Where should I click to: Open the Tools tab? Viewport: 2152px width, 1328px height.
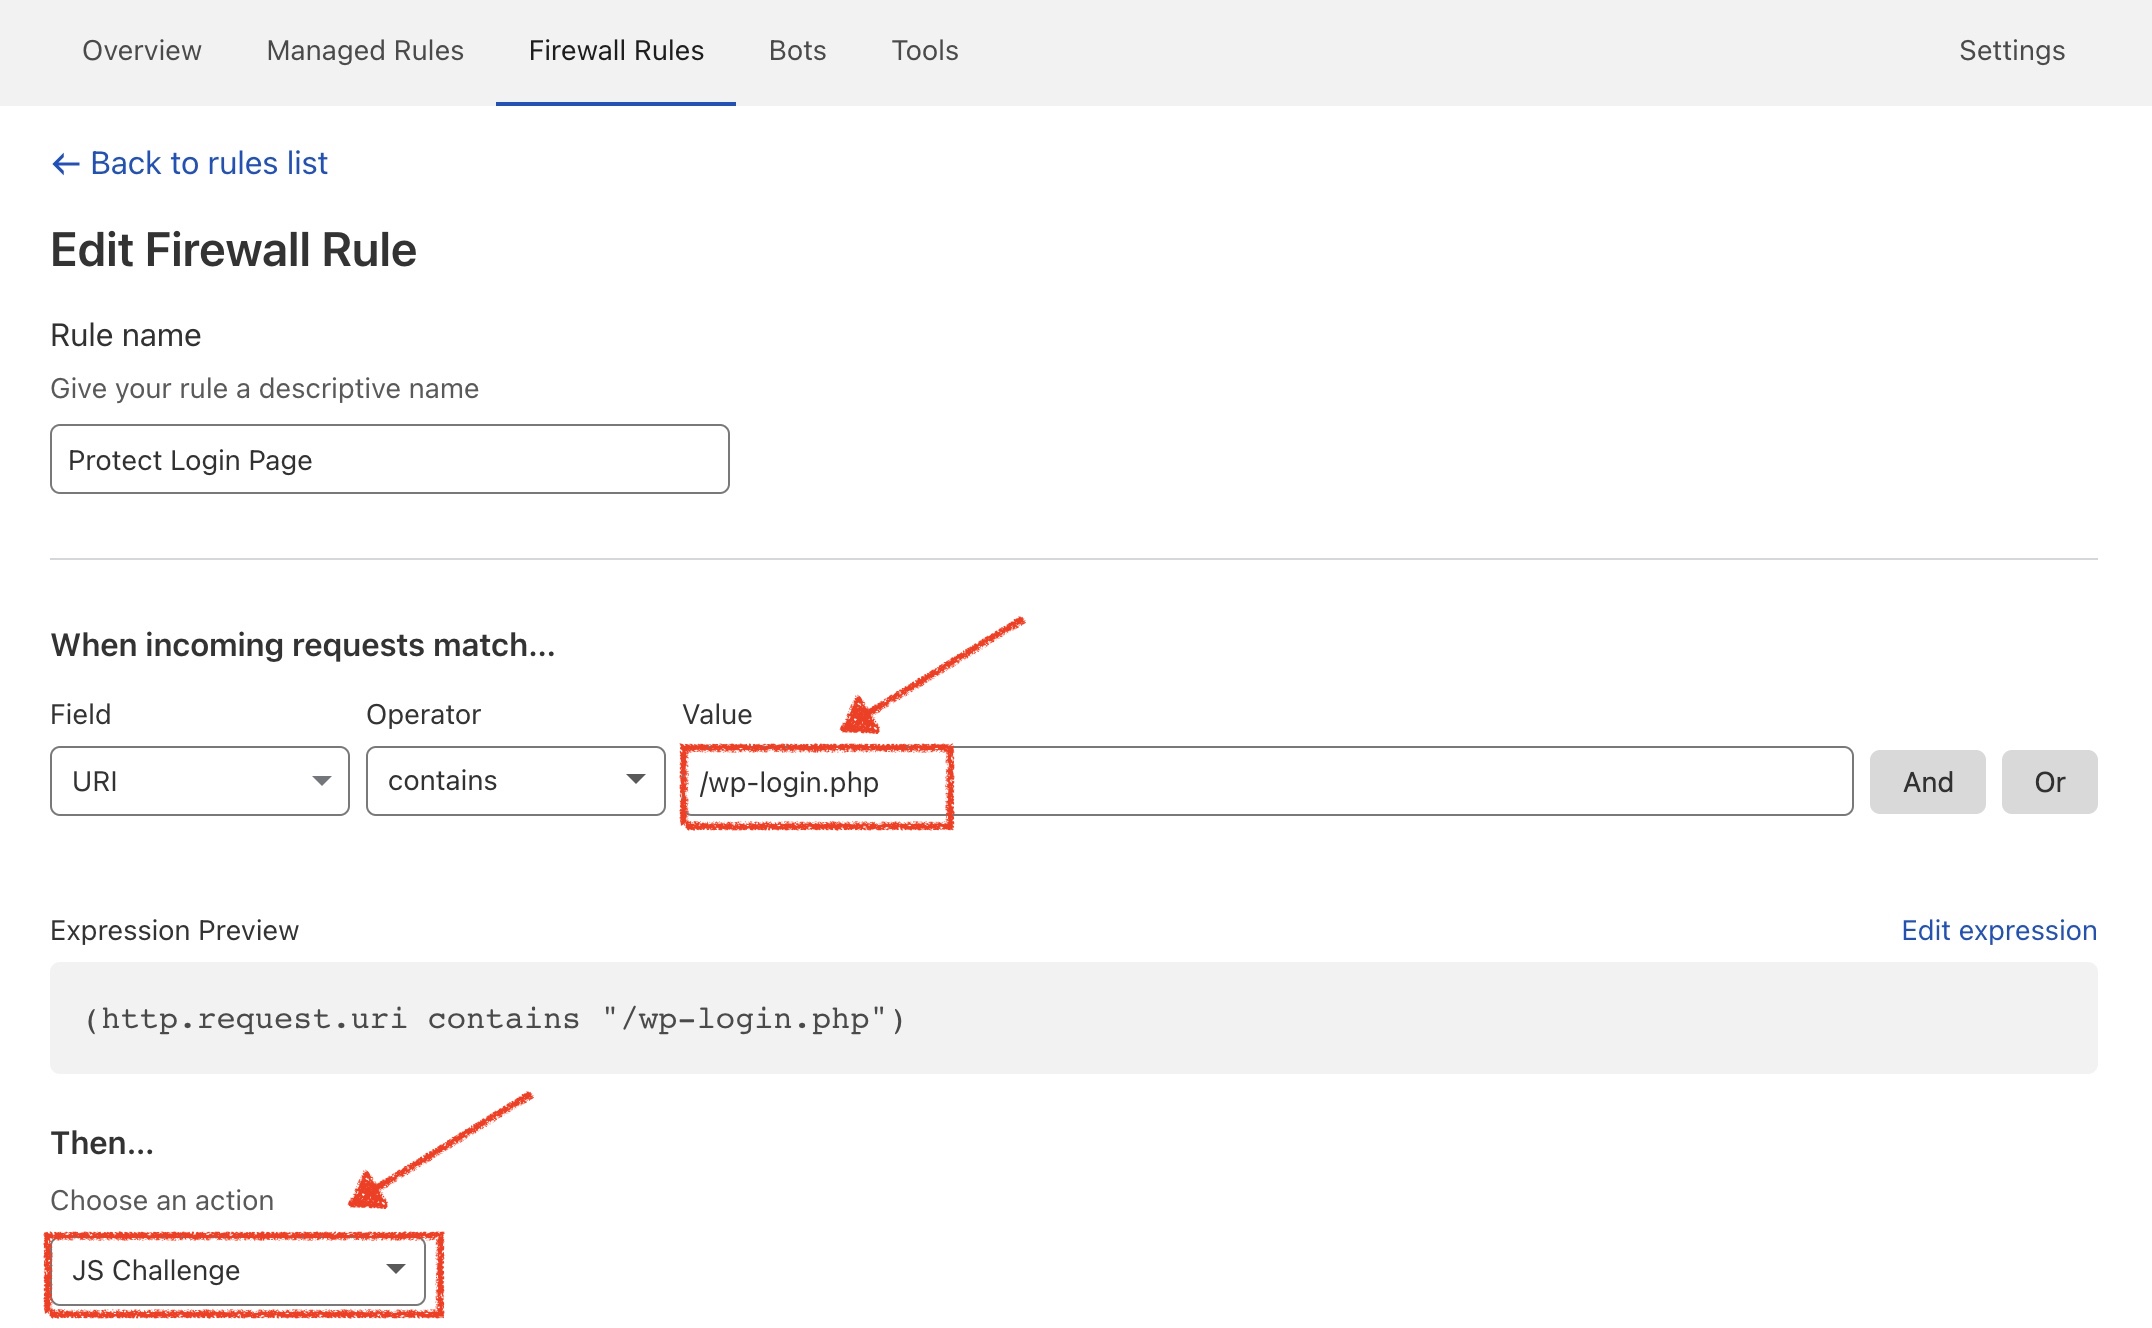(x=924, y=50)
